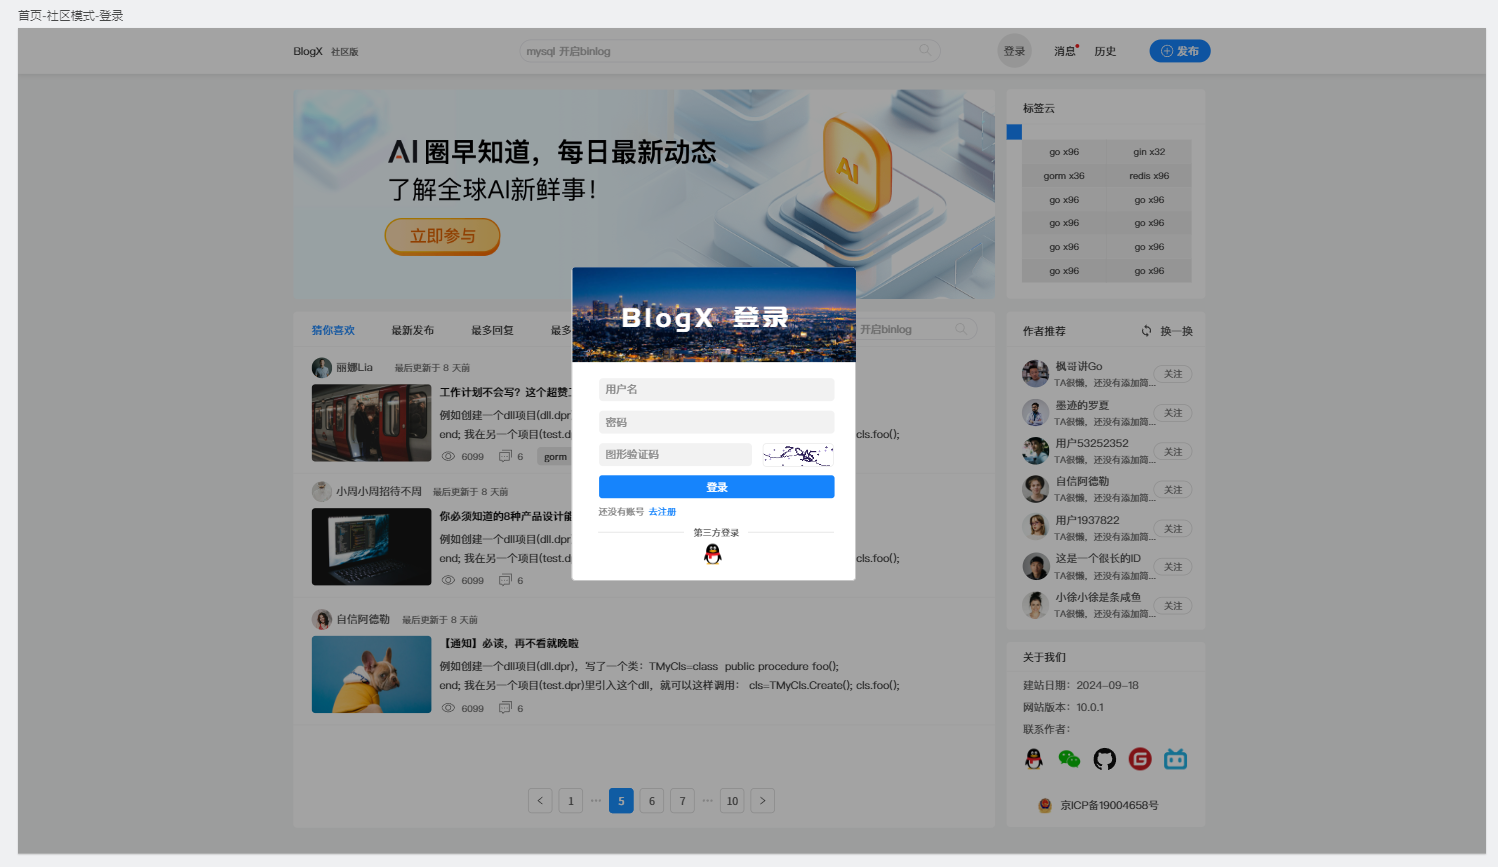Open 历史 in the top navigation
Screen dimensions: 1498x867
click(x=1105, y=51)
